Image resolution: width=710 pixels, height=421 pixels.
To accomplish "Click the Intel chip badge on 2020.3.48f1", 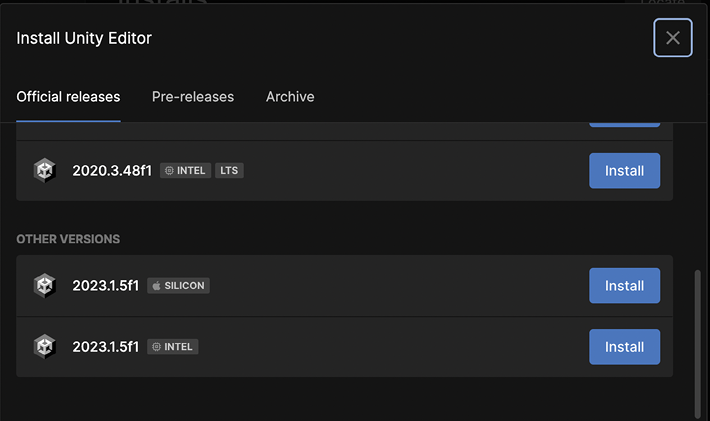I will pyautogui.click(x=185, y=171).
